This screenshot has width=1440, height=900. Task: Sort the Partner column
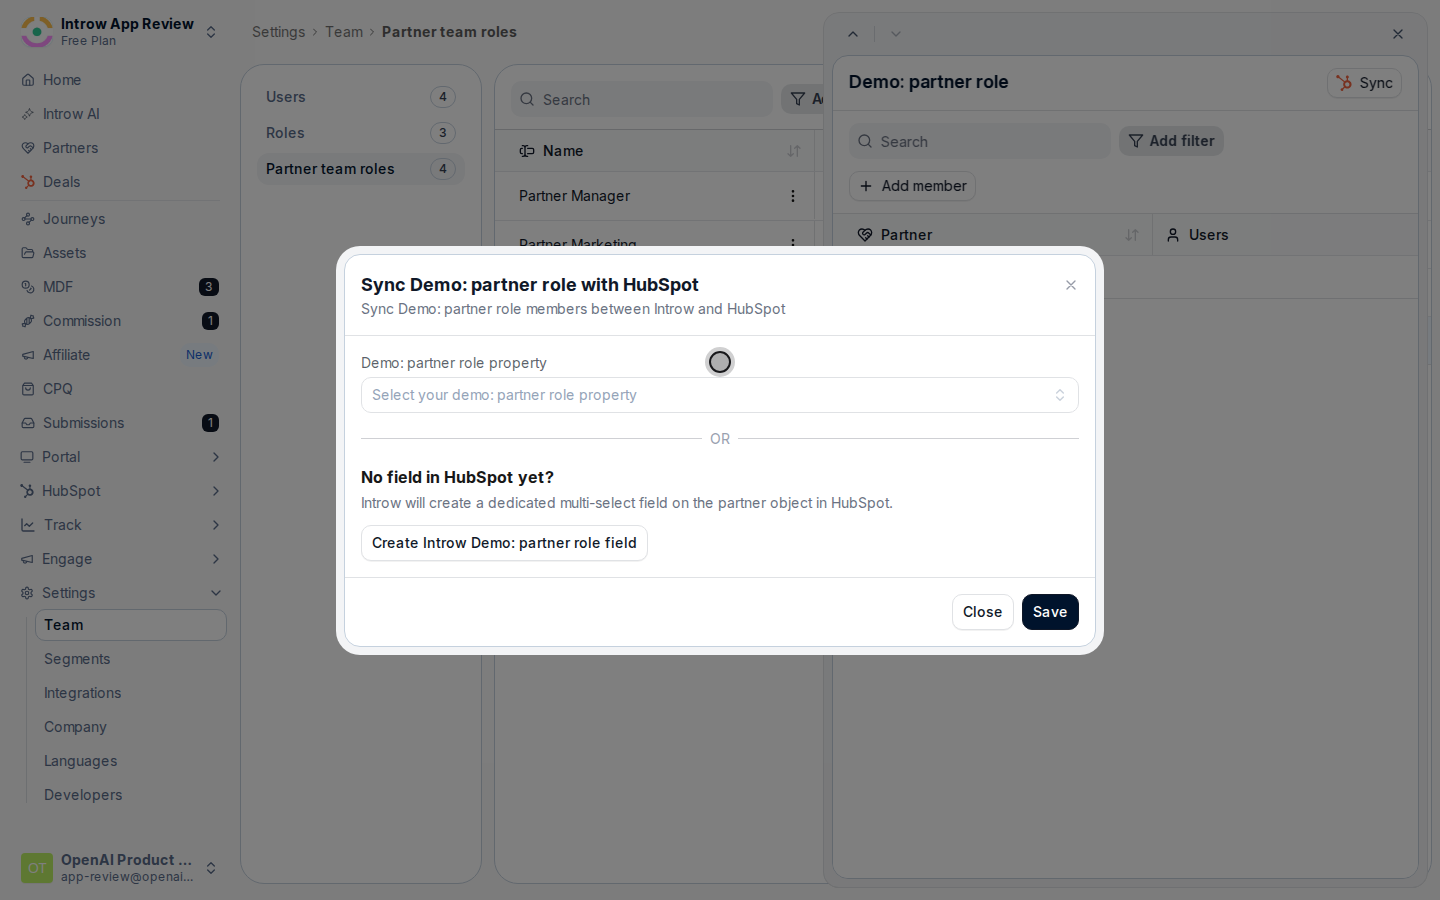point(1132,235)
